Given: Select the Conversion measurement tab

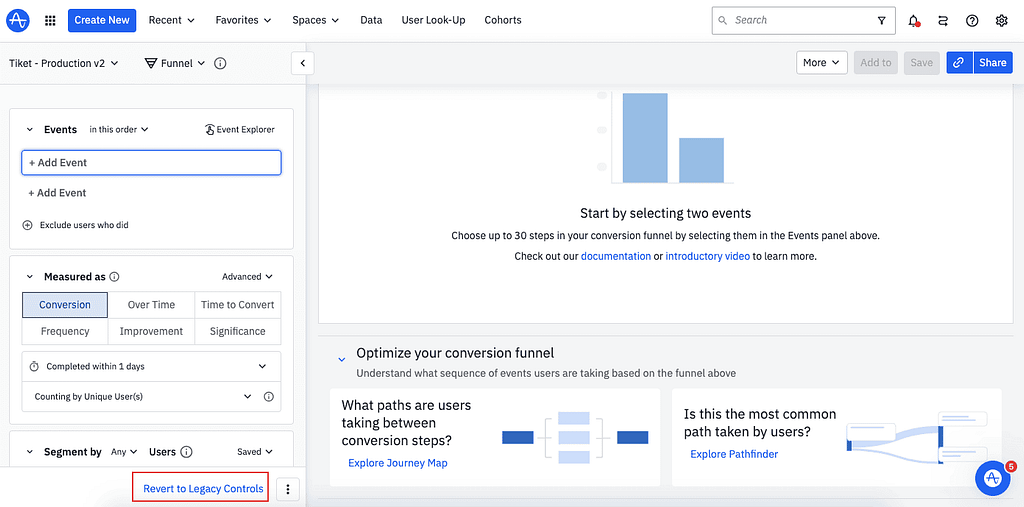Looking at the screenshot, I should click(x=65, y=305).
